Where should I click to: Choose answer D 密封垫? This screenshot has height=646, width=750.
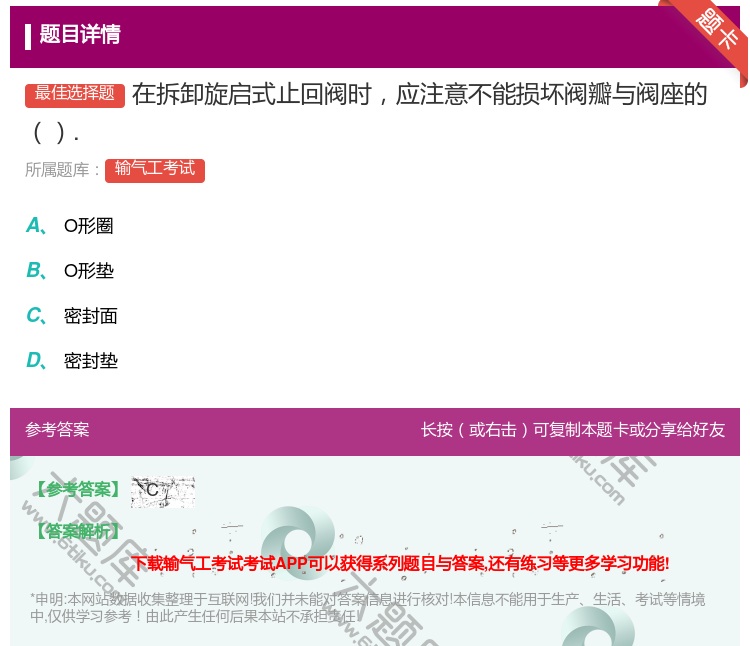click(72, 361)
